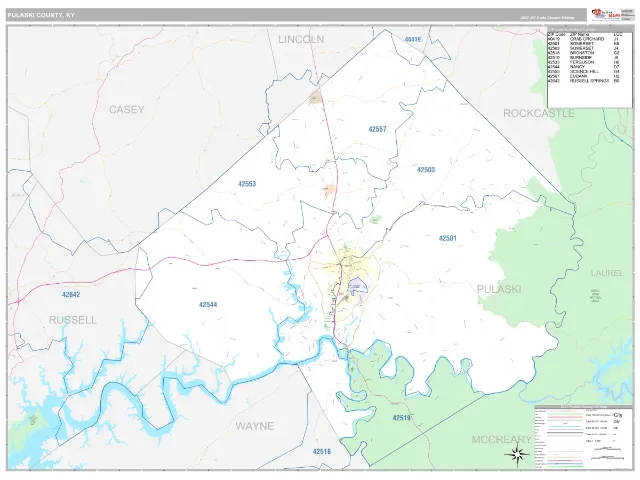Select the ROCKCASTLE county label
This screenshot has height=480, width=640.
pyautogui.click(x=538, y=113)
